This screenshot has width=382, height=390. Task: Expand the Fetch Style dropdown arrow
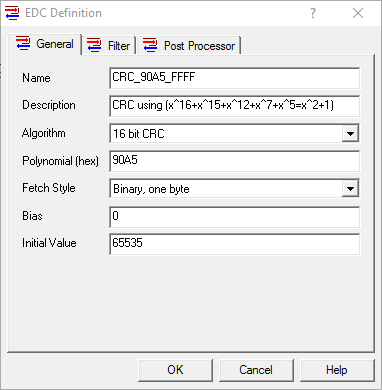point(350,189)
